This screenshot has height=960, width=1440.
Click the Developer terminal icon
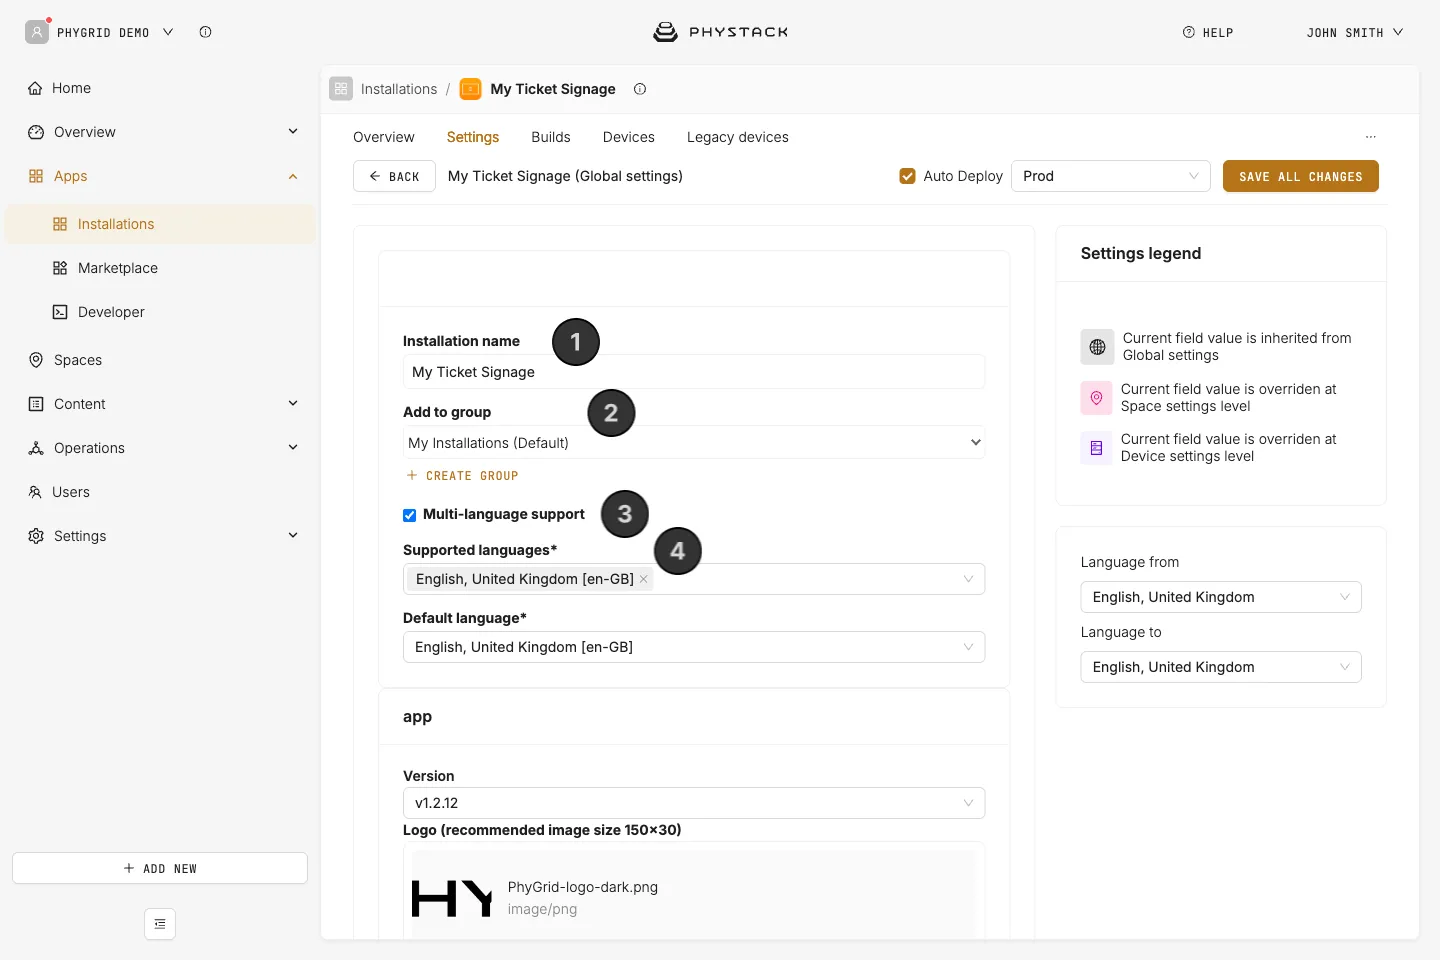pyautogui.click(x=60, y=312)
